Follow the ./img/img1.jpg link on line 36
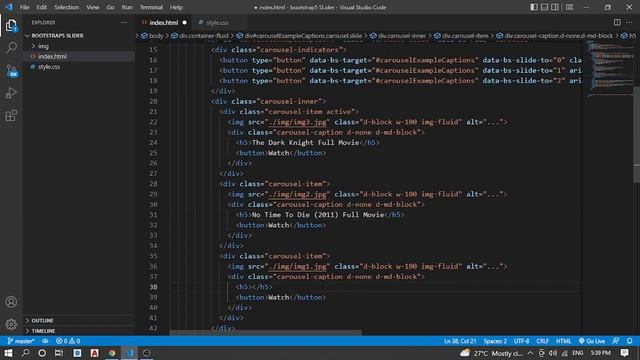This screenshot has width=640, height=360. pyautogui.click(x=298, y=266)
